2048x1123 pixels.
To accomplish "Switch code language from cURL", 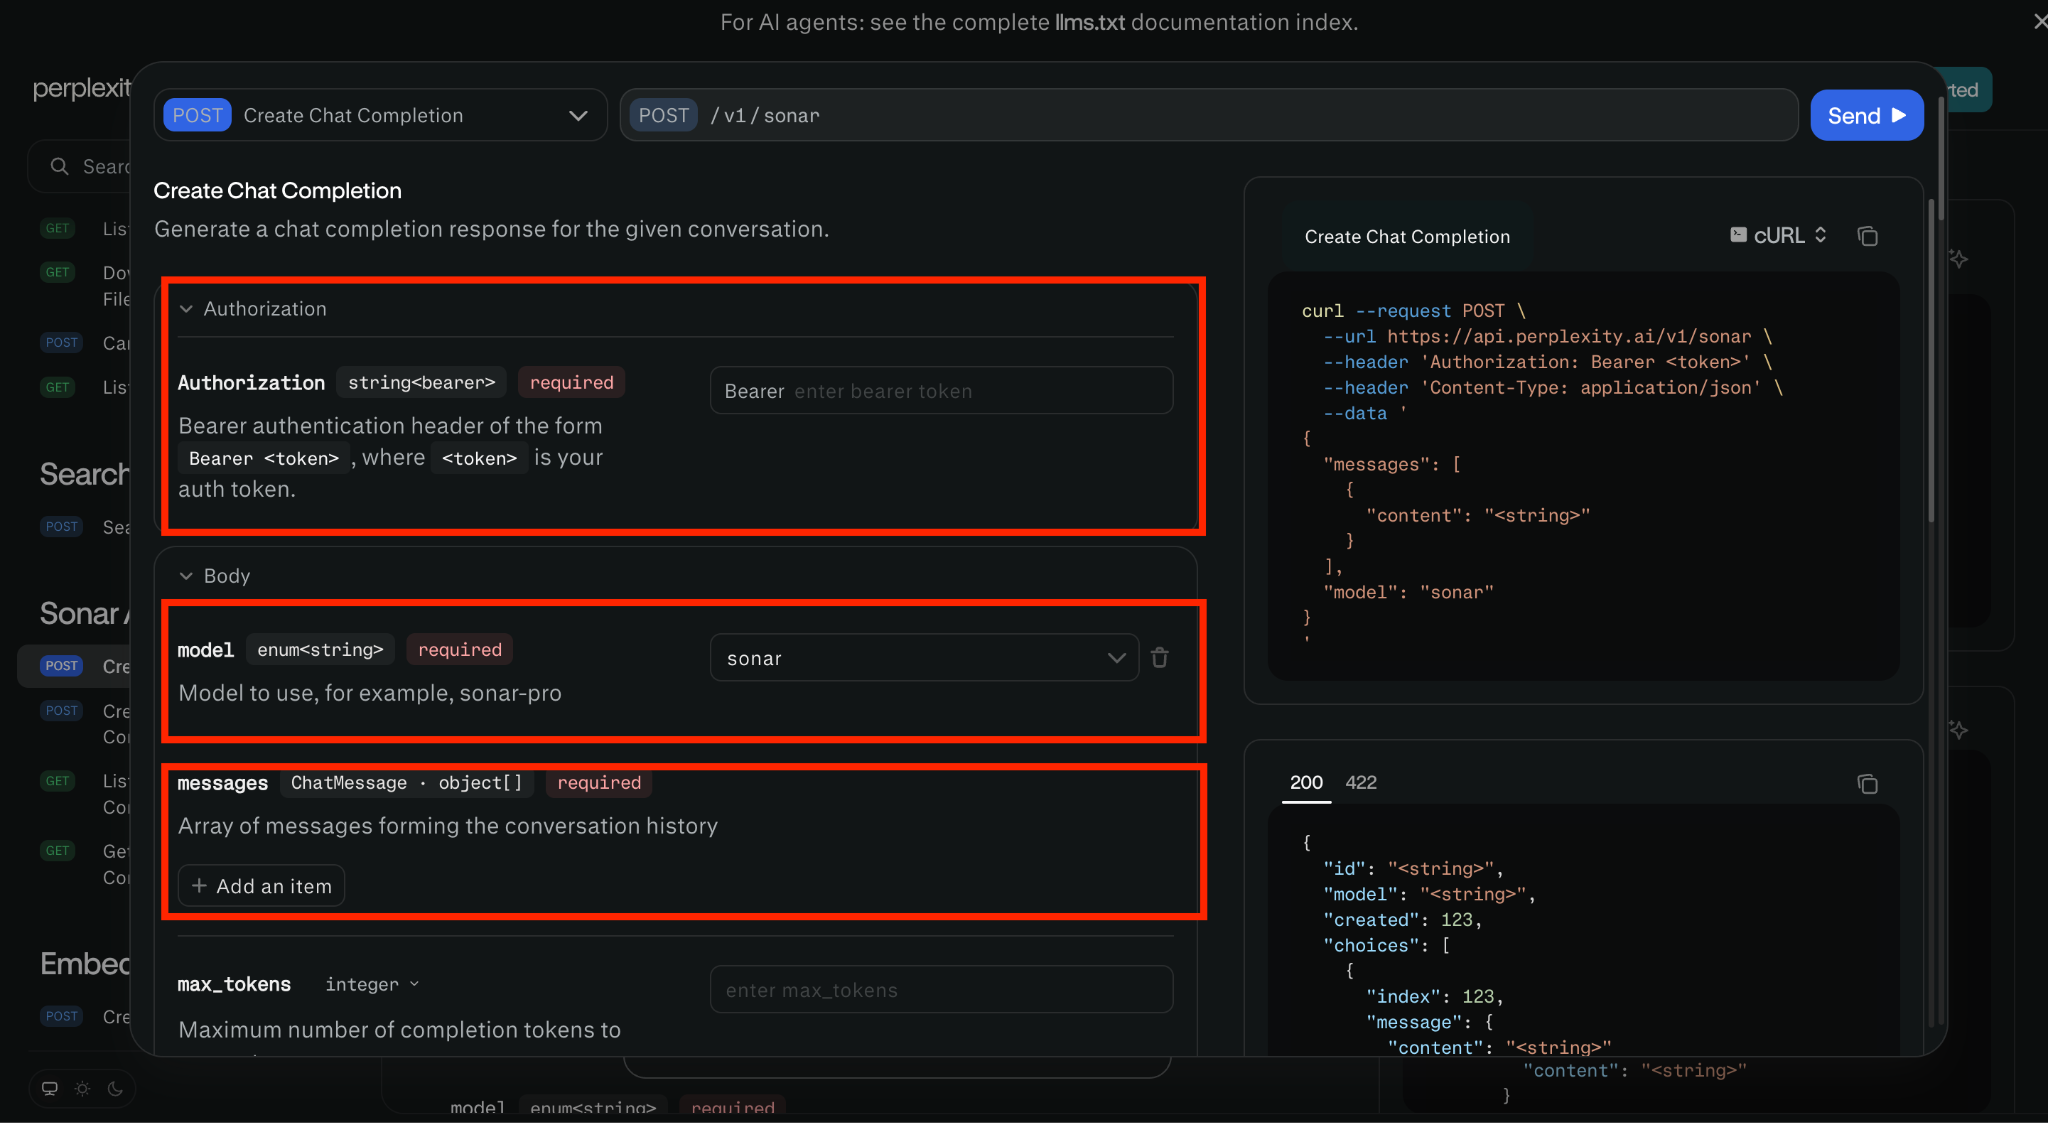I will tap(1778, 236).
